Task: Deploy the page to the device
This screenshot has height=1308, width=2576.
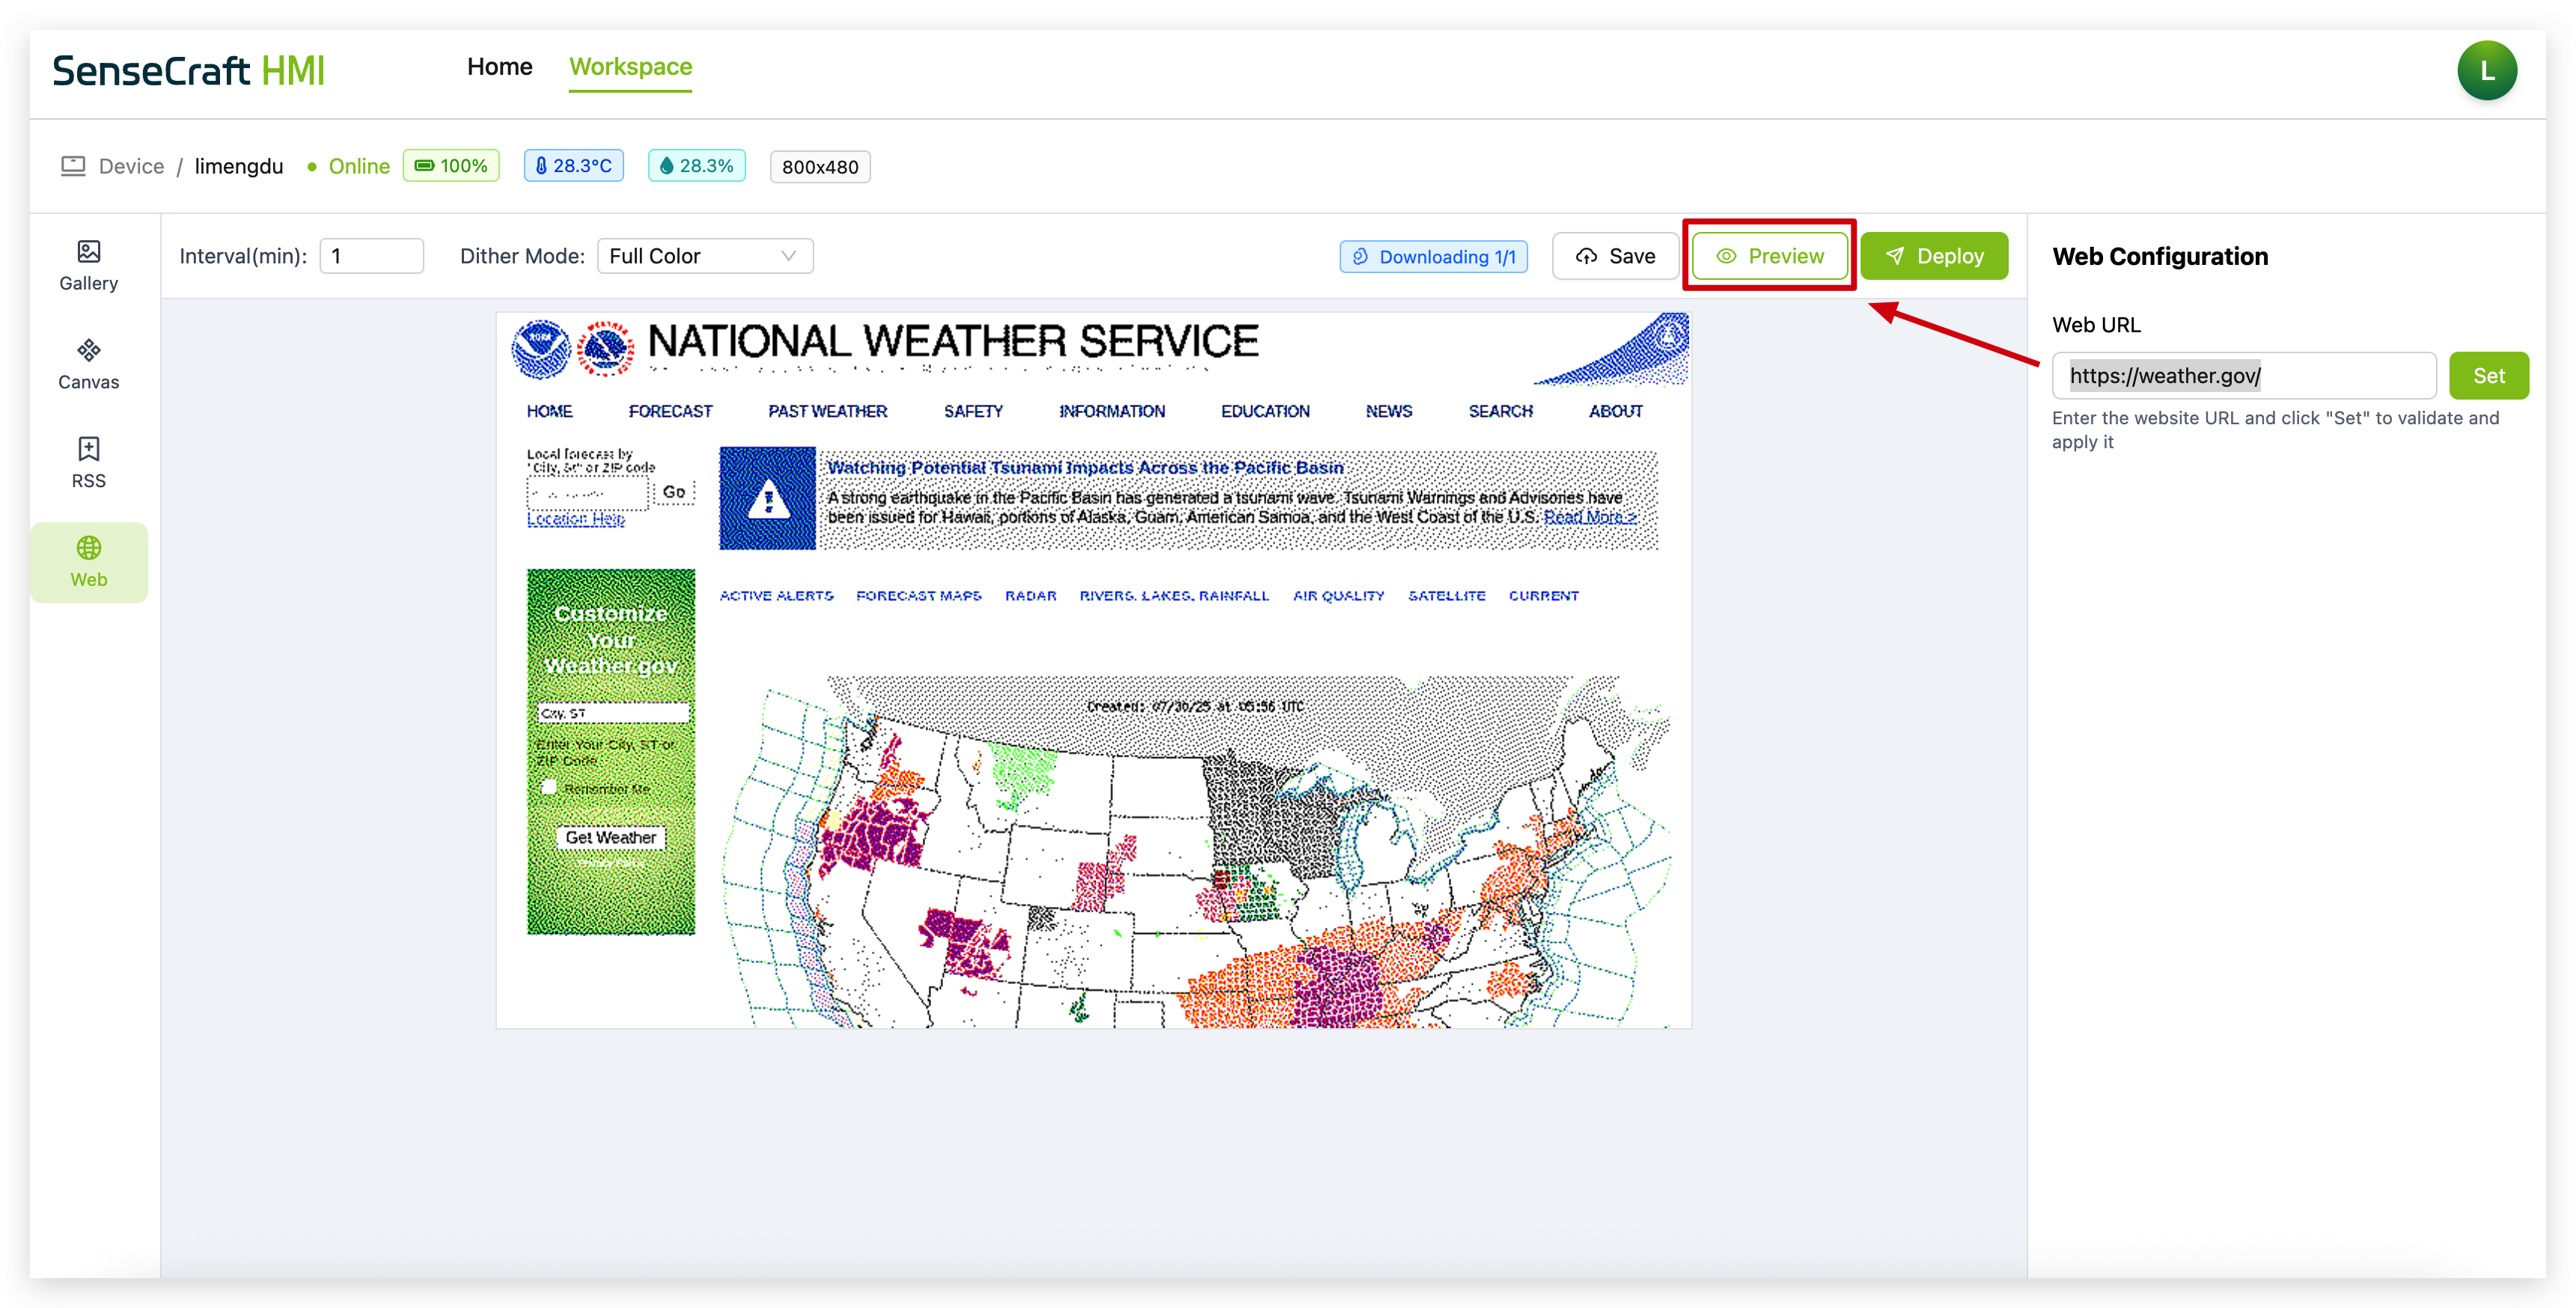Action: pos(1933,257)
